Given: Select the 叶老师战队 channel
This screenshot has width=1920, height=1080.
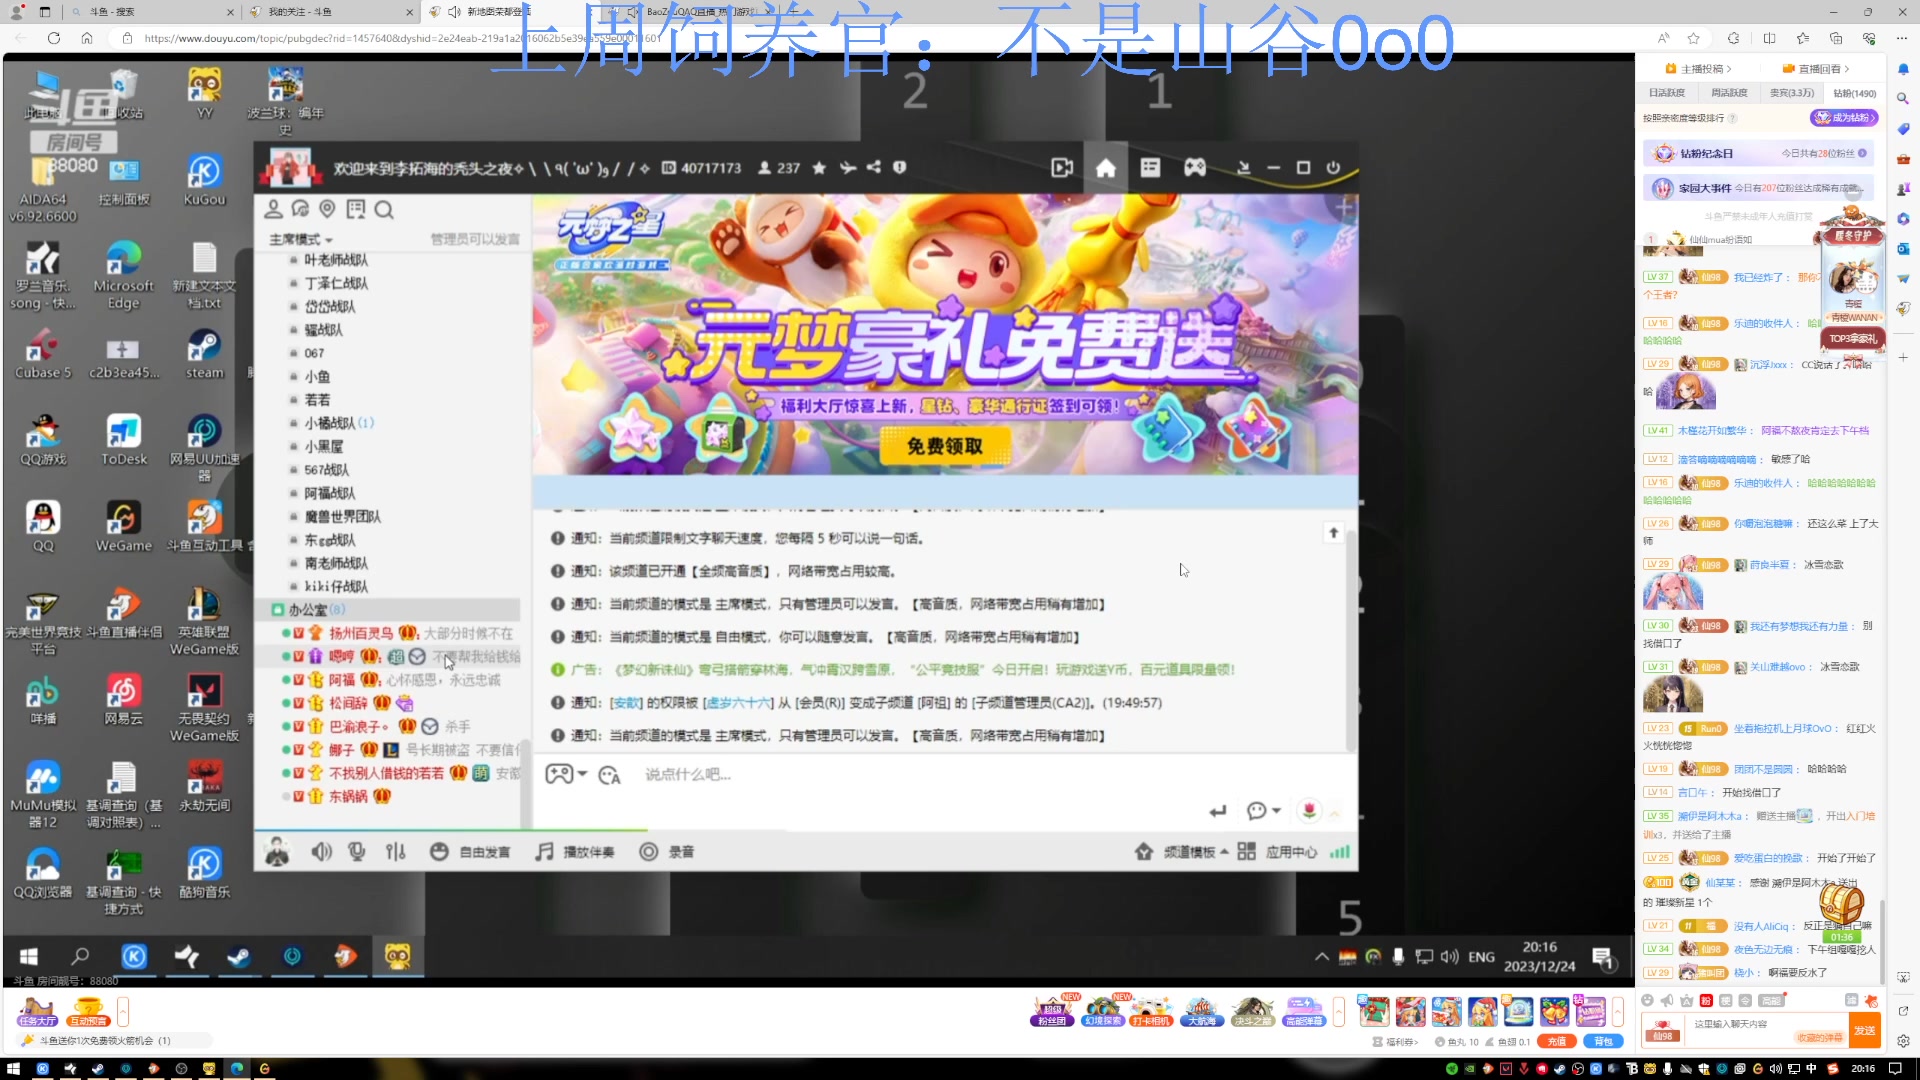Looking at the screenshot, I should (336, 260).
